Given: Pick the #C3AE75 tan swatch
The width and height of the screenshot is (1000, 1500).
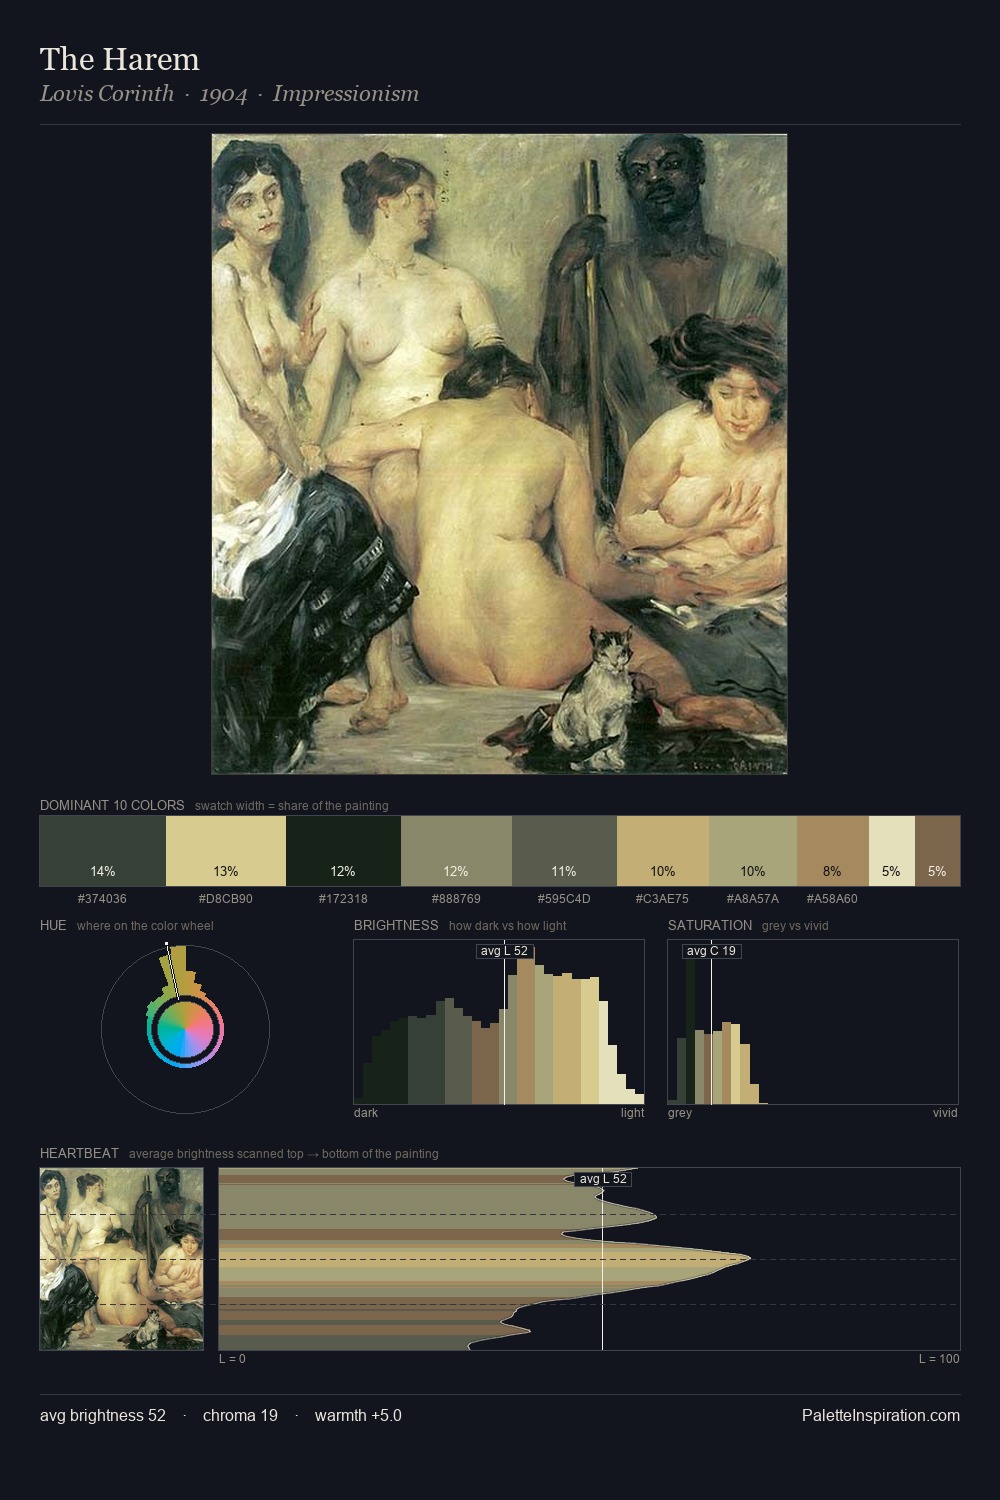Looking at the screenshot, I should click(663, 851).
